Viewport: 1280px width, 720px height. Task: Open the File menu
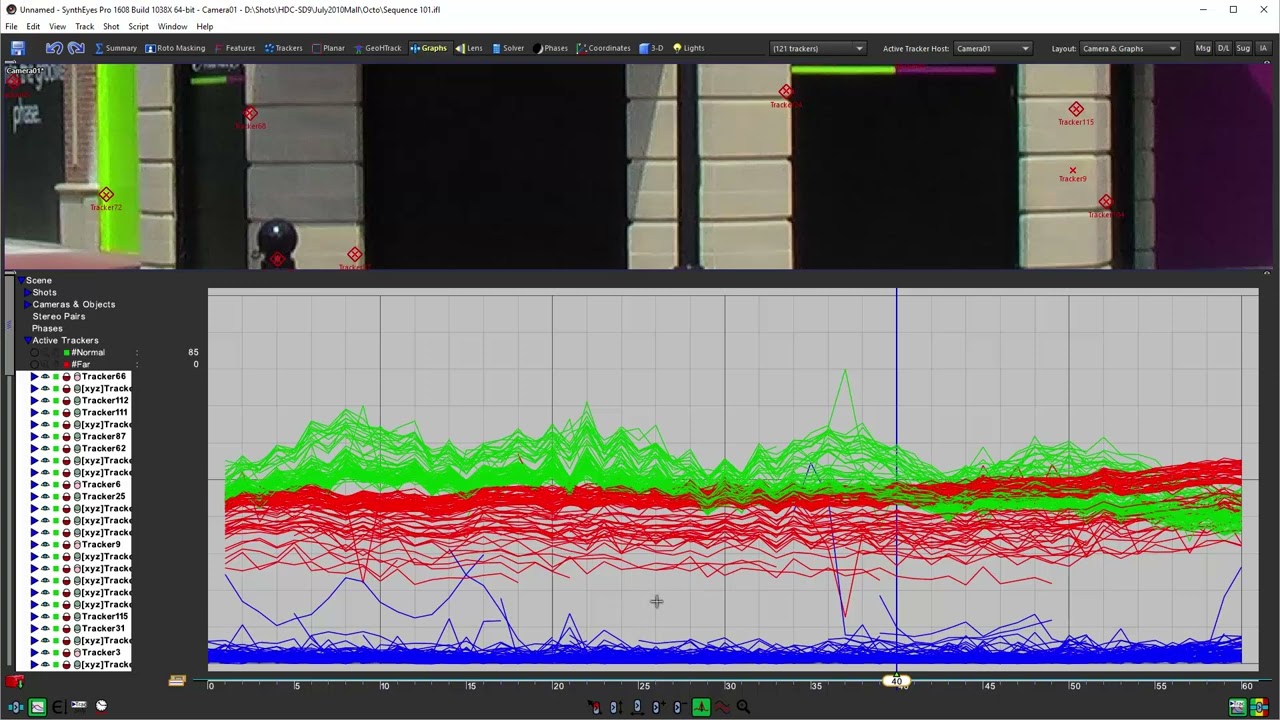click(11, 27)
